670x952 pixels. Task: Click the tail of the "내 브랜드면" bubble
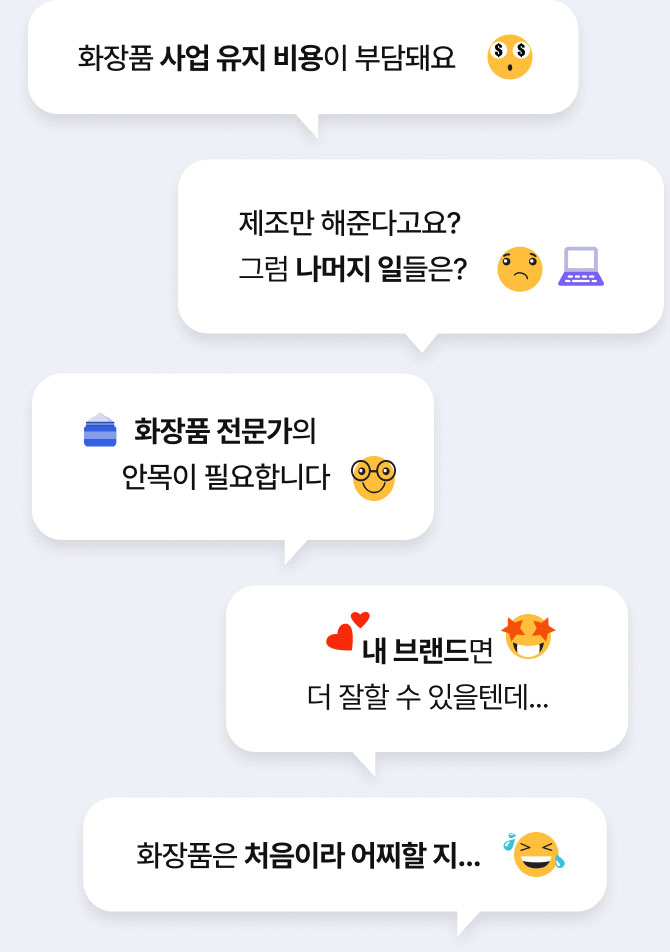click(x=364, y=762)
